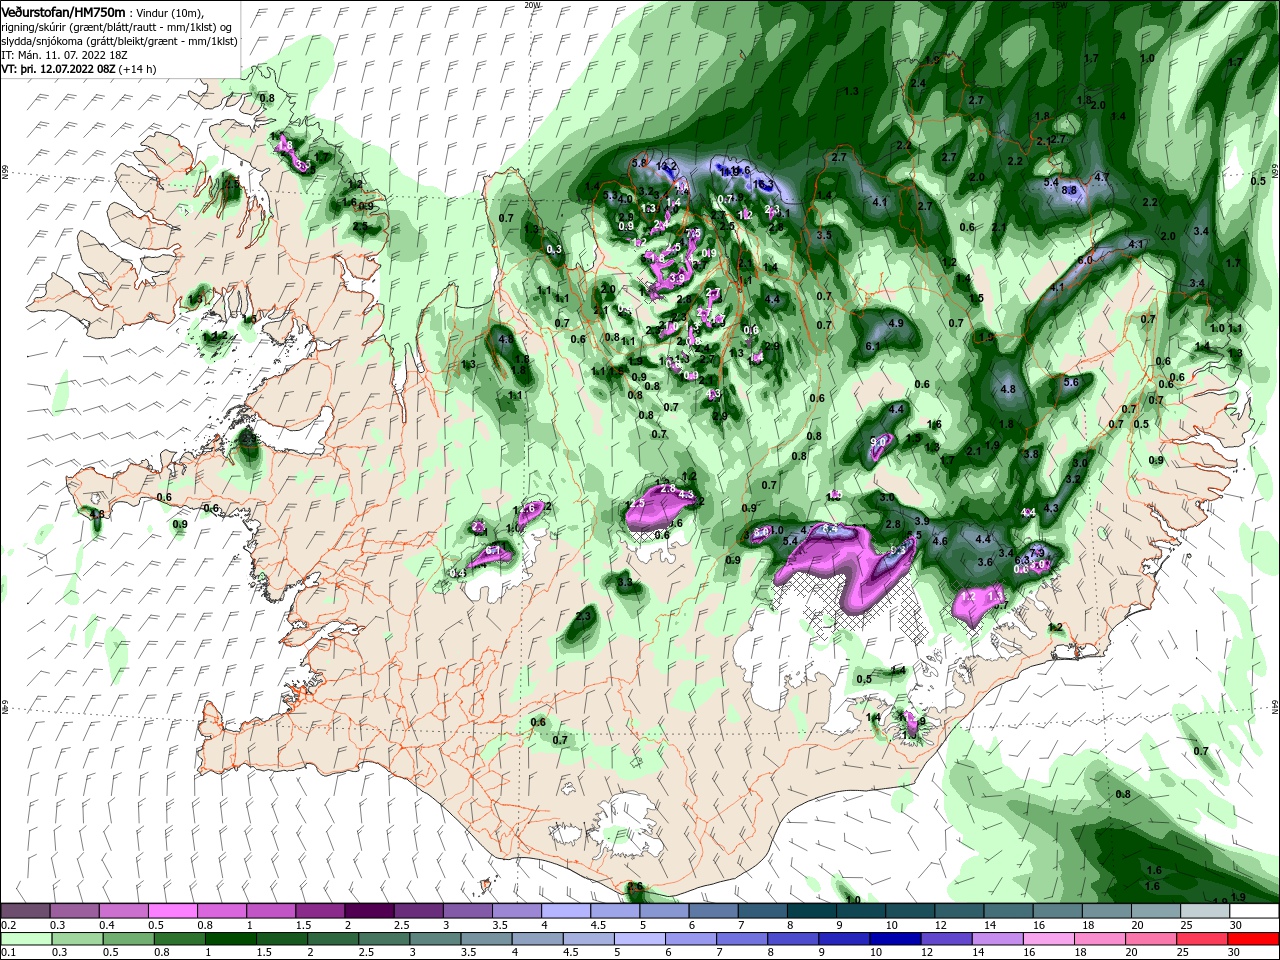The height and width of the screenshot is (960, 1280).
Task: Select the '5.6' precipitation value on the map
Action: (x=1071, y=382)
